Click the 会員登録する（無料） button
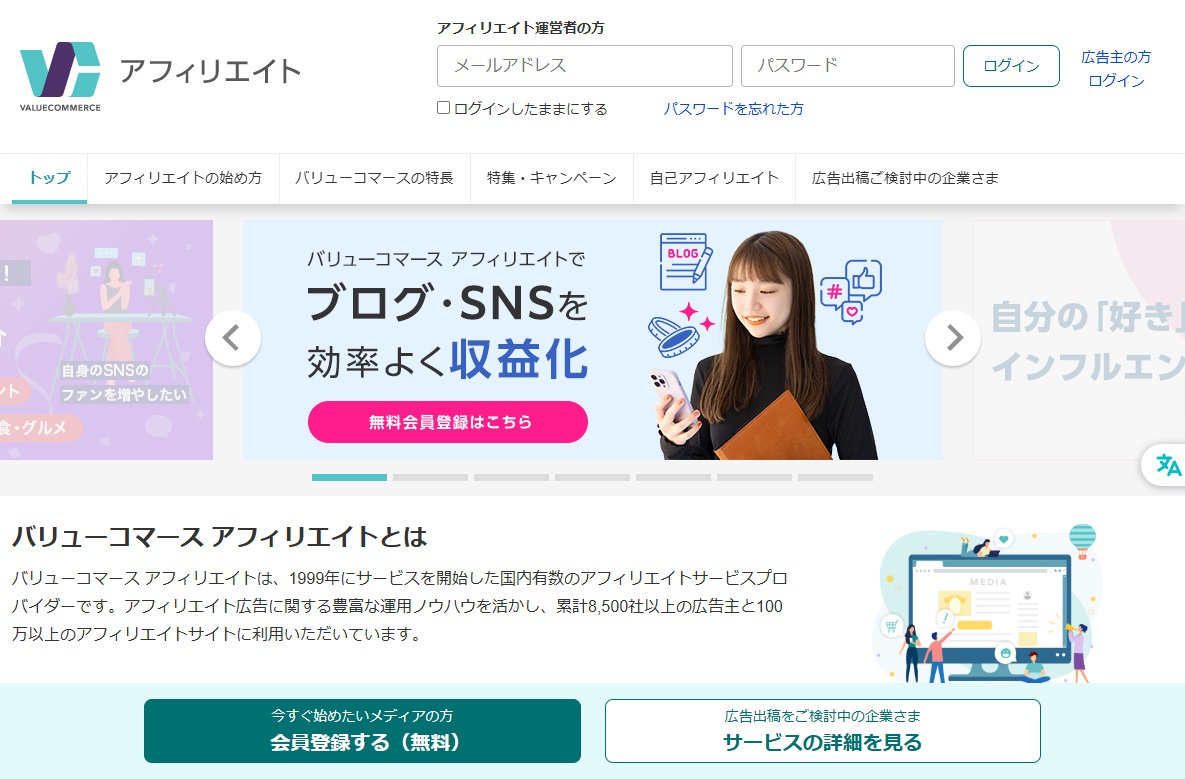1185x779 pixels. pos(363,731)
